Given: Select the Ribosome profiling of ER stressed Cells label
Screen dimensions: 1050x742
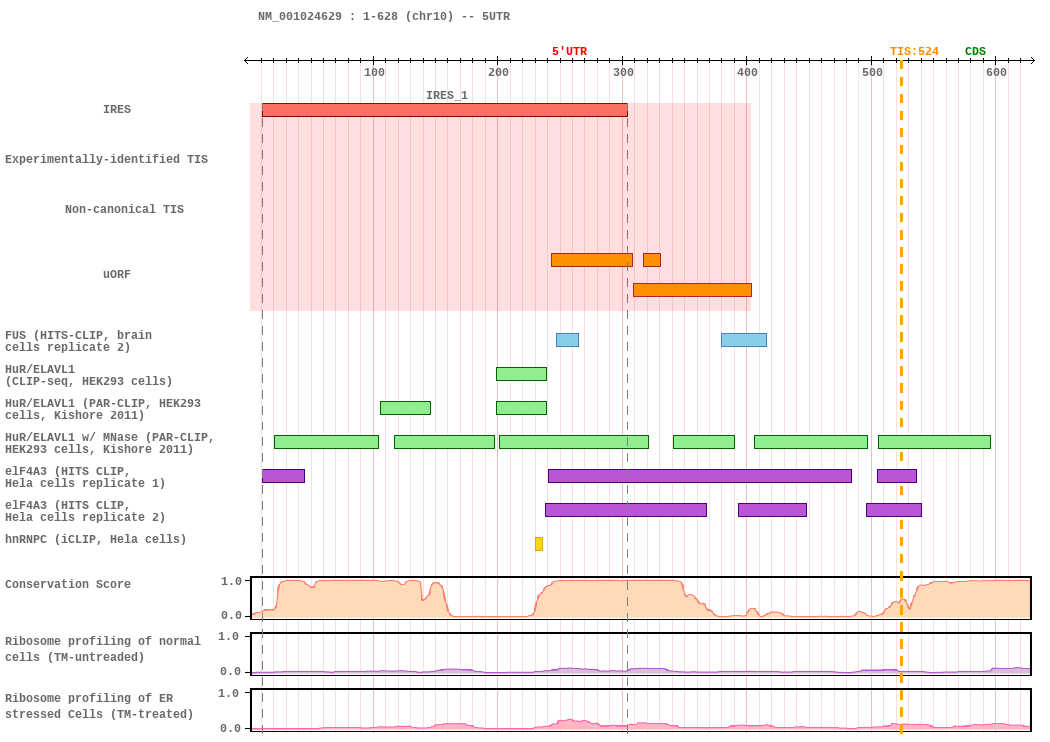Looking at the screenshot, I should (x=99, y=707).
